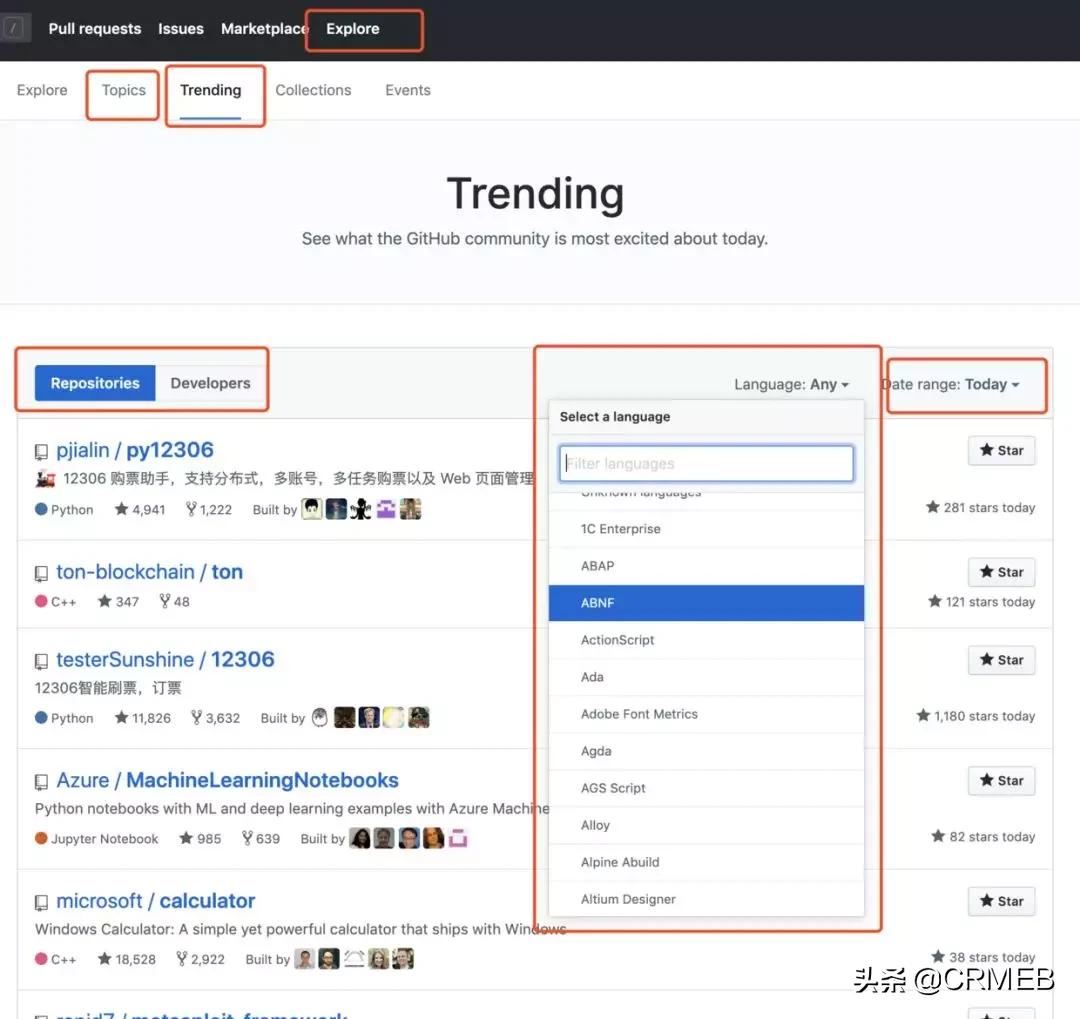This screenshot has width=1080, height=1019.
Task: Open the ton-blockchain / ton repository
Action: pos(149,572)
